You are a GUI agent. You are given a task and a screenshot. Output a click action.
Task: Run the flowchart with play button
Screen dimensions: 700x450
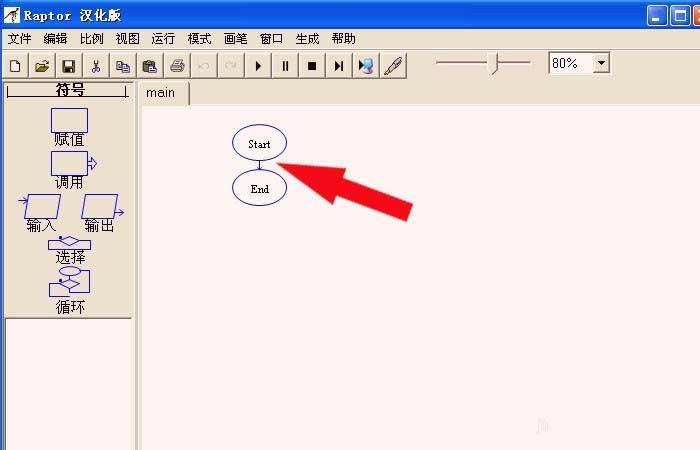258,66
